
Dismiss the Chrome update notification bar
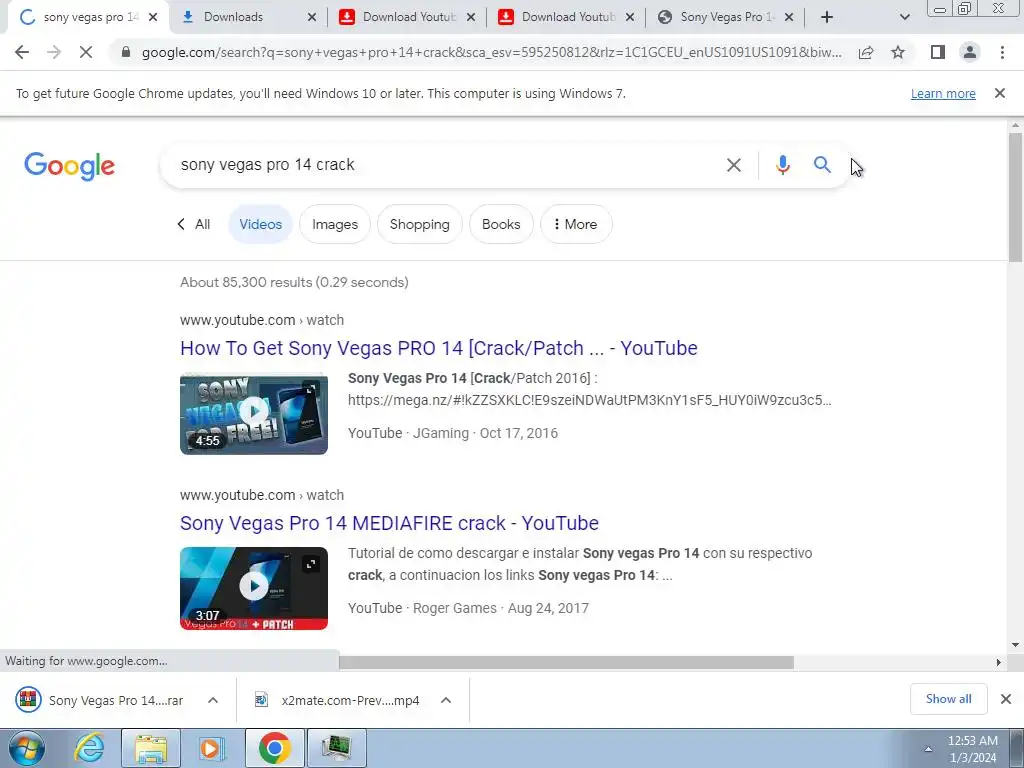coord(1000,93)
